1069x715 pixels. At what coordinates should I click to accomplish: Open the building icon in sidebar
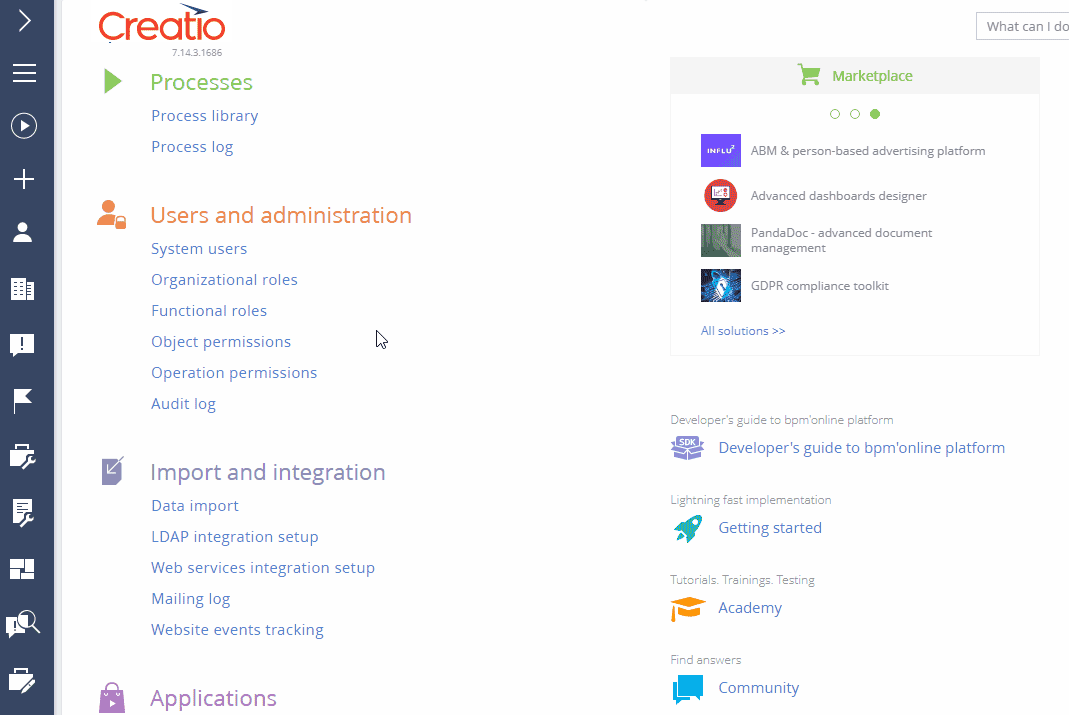tap(22, 289)
